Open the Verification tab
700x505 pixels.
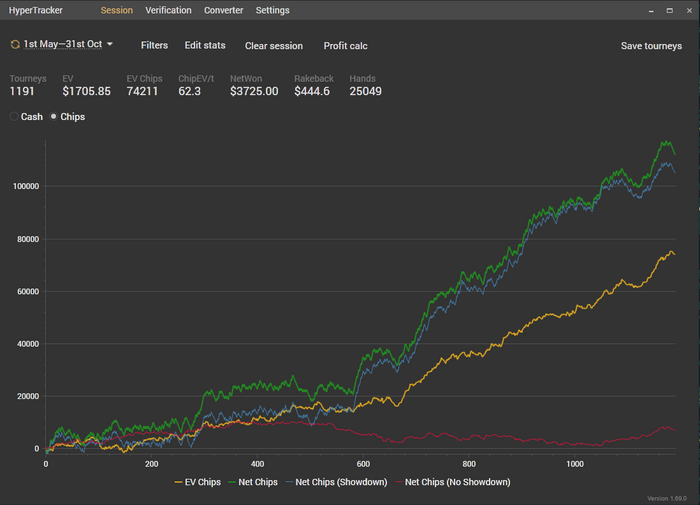(x=168, y=10)
